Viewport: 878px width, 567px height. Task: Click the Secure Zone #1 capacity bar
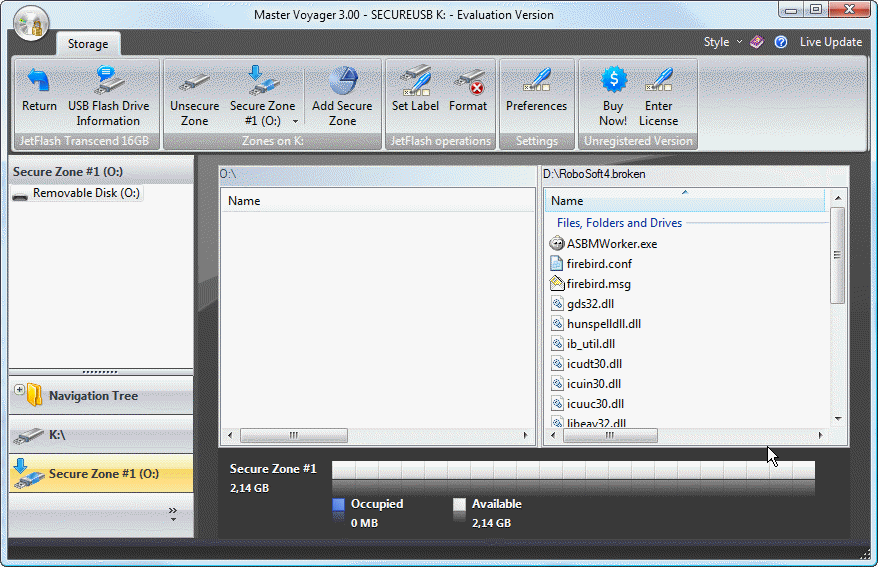[573, 471]
